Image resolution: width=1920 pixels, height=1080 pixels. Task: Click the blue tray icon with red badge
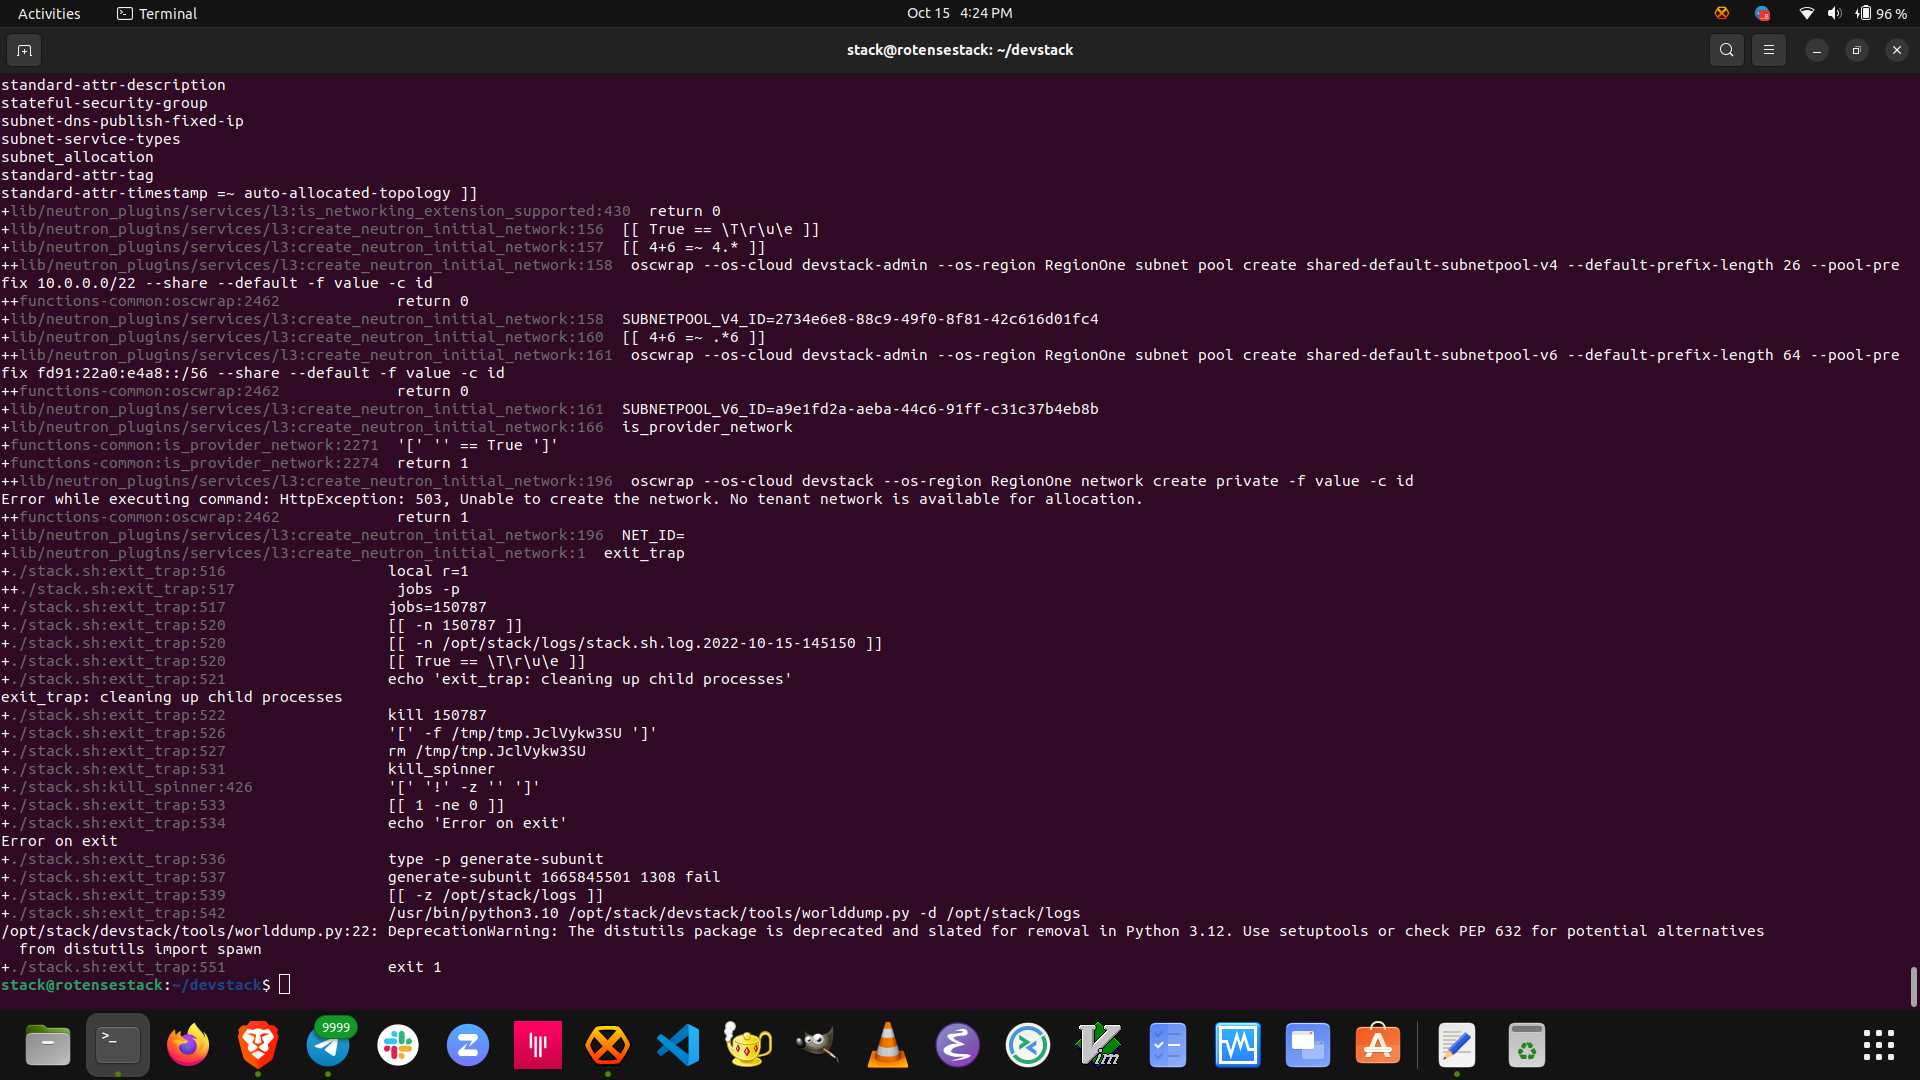1762,13
